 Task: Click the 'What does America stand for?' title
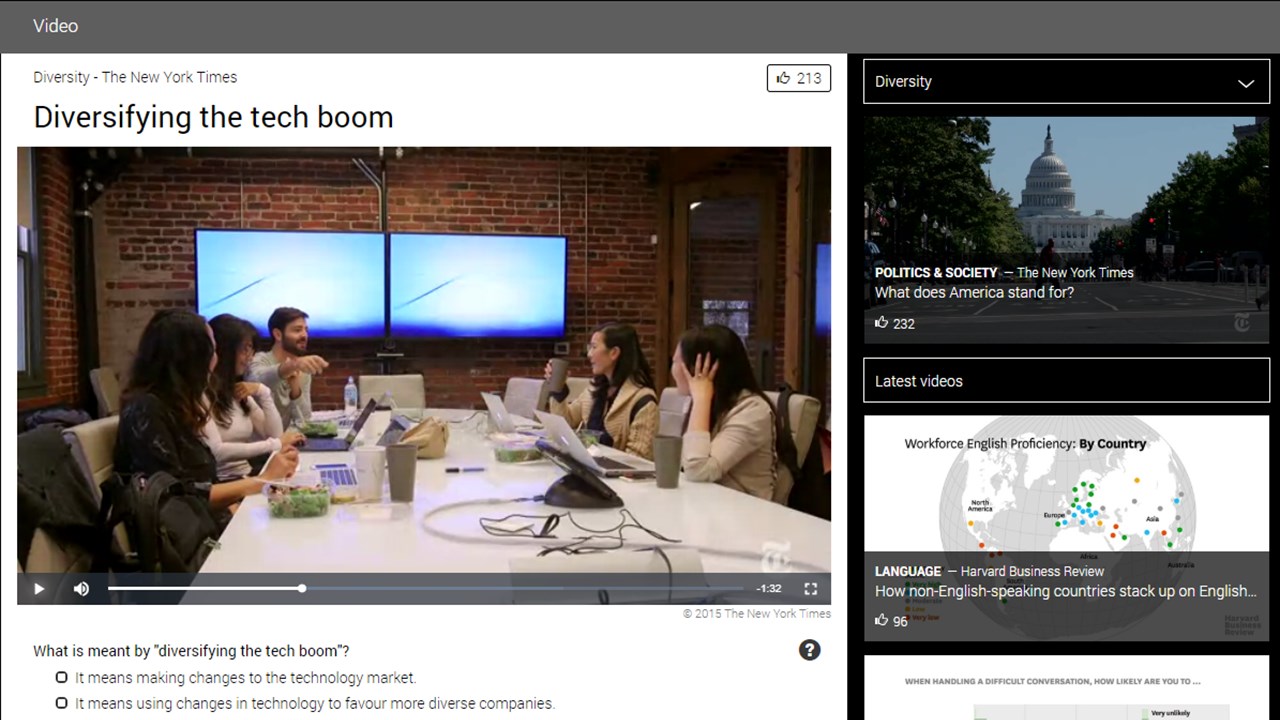(974, 293)
